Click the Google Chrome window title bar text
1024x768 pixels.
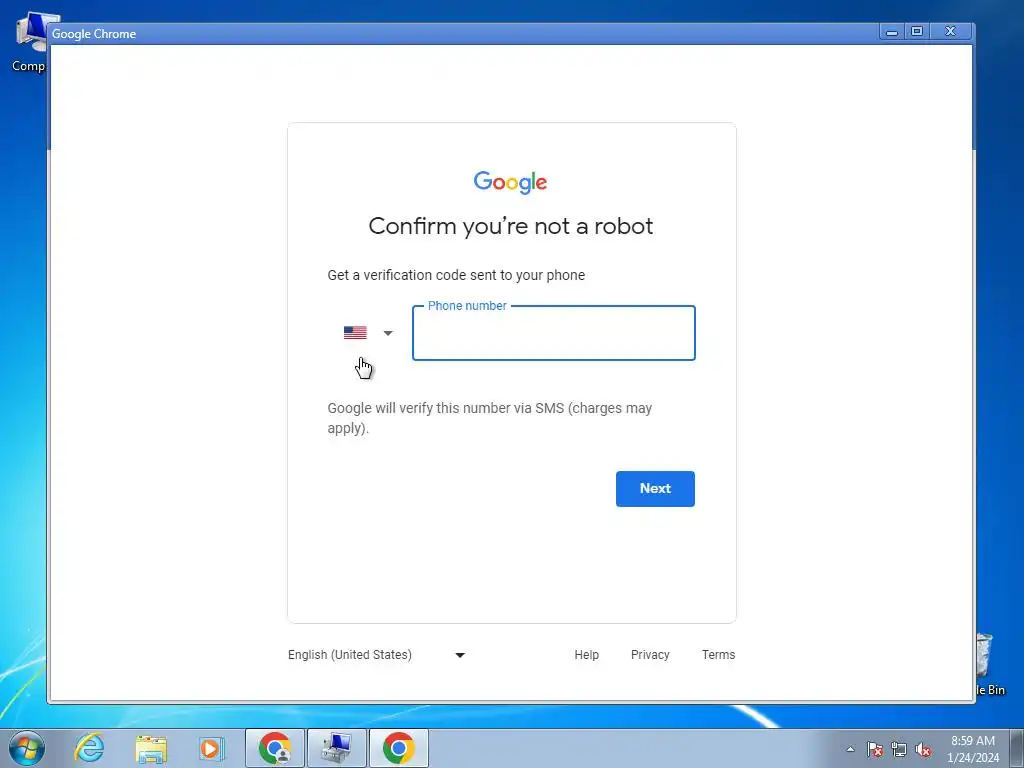click(x=94, y=34)
